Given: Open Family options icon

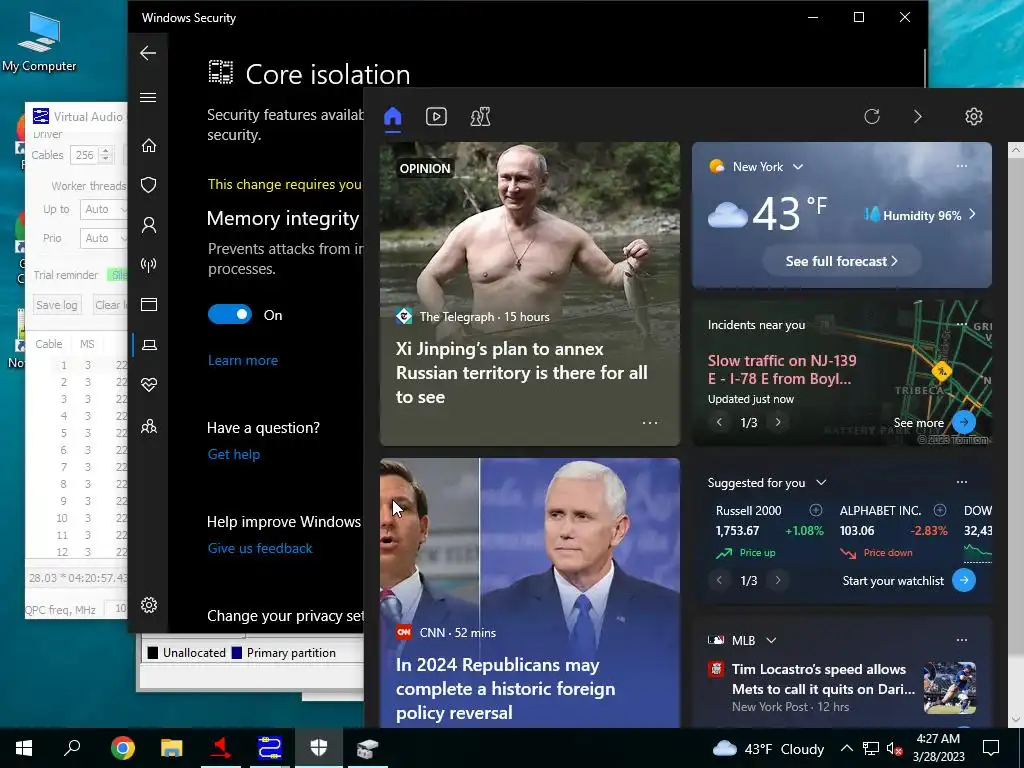Looking at the screenshot, I should [149, 426].
